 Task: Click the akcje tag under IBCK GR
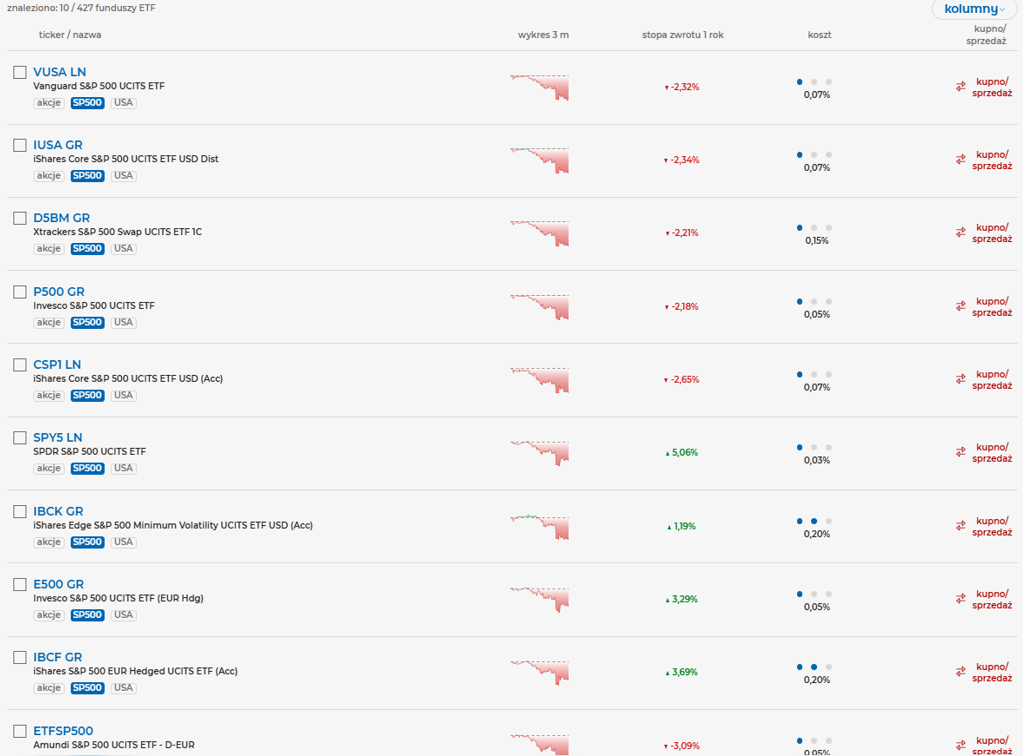point(49,542)
